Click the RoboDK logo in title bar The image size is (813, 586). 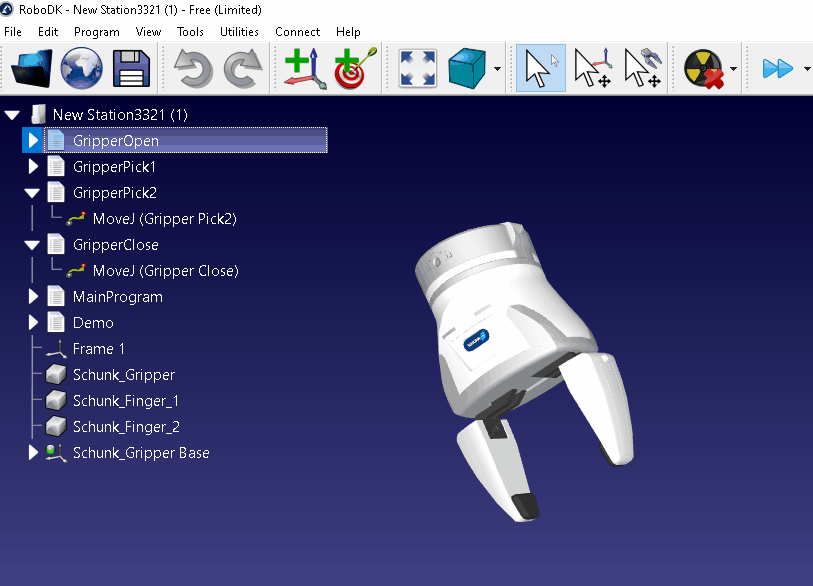tap(7, 9)
